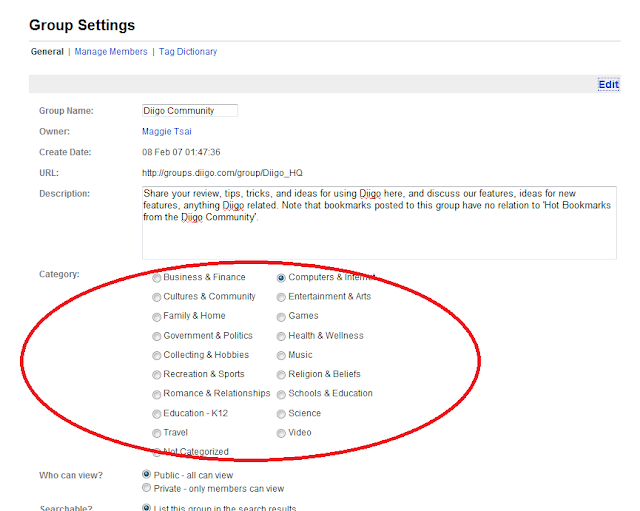Open owner Maggie Tsai's profile
The height and width of the screenshot is (511, 640).
tap(167, 131)
